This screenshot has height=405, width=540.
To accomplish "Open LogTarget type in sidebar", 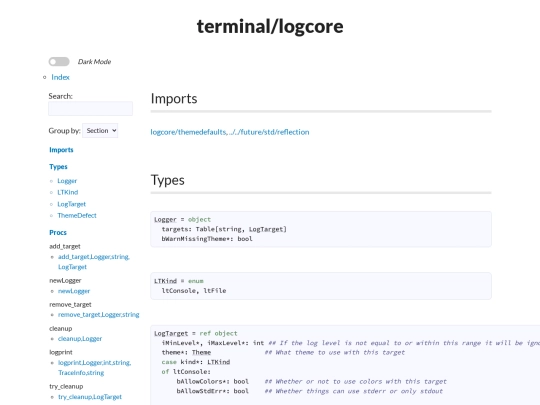I will coord(72,204).
